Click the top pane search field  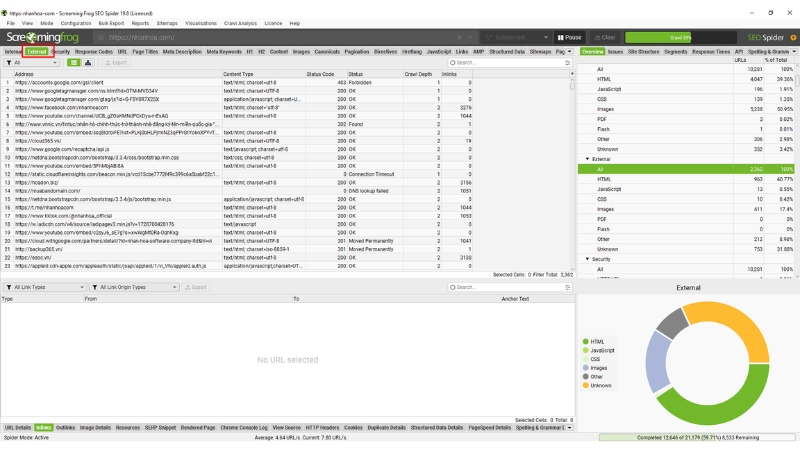[x=505, y=62]
